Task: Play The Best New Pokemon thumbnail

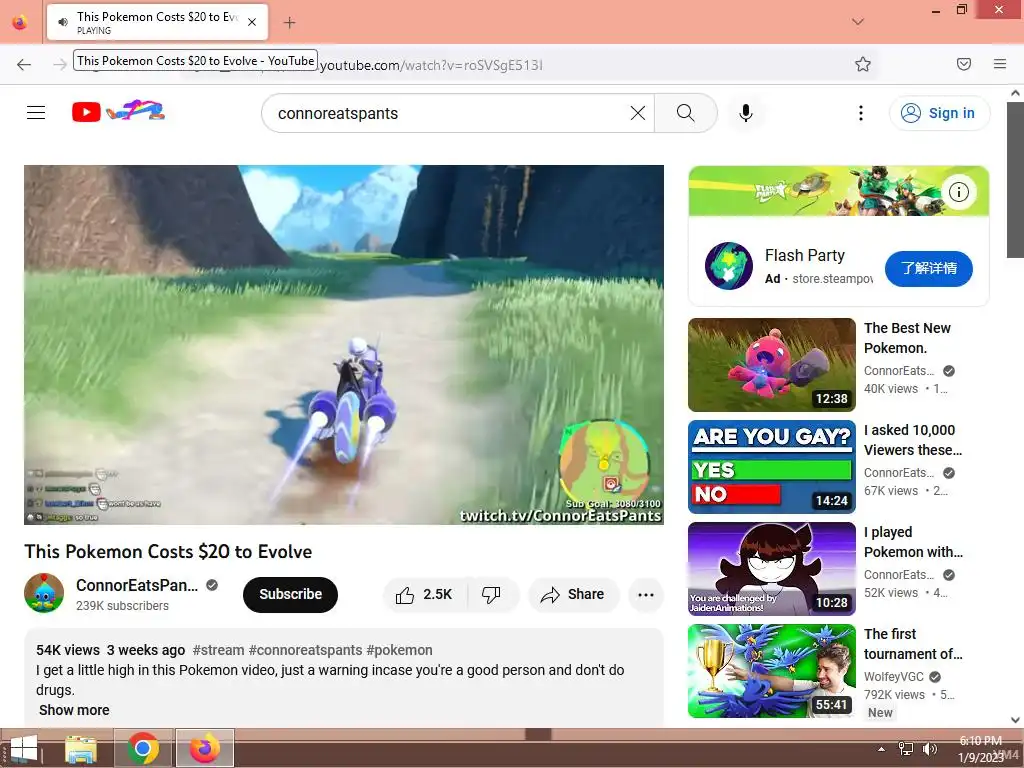Action: (771, 364)
